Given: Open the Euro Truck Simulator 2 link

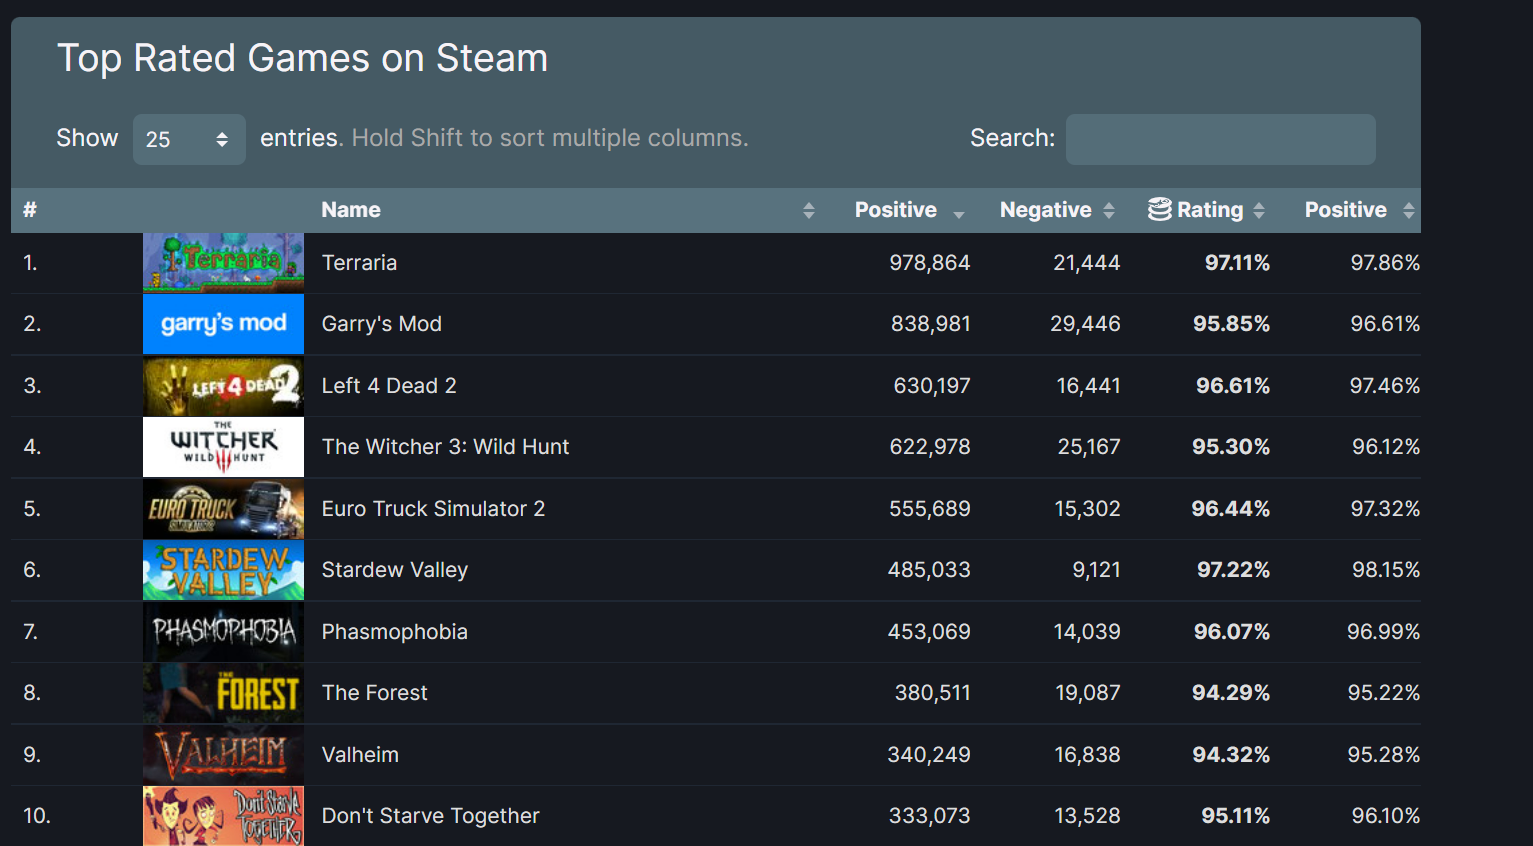Looking at the screenshot, I should 433,509.
